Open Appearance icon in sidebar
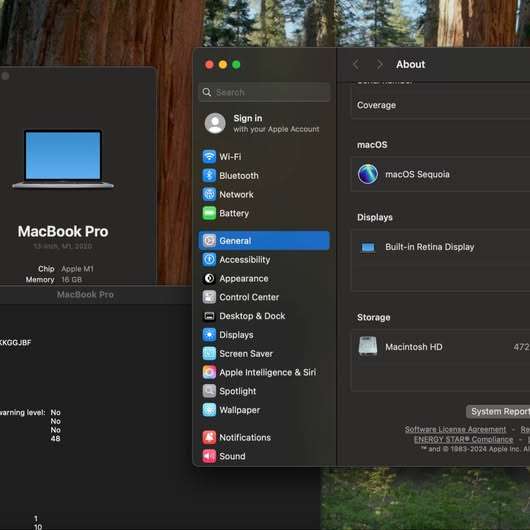The height and width of the screenshot is (530, 530). 209,278
